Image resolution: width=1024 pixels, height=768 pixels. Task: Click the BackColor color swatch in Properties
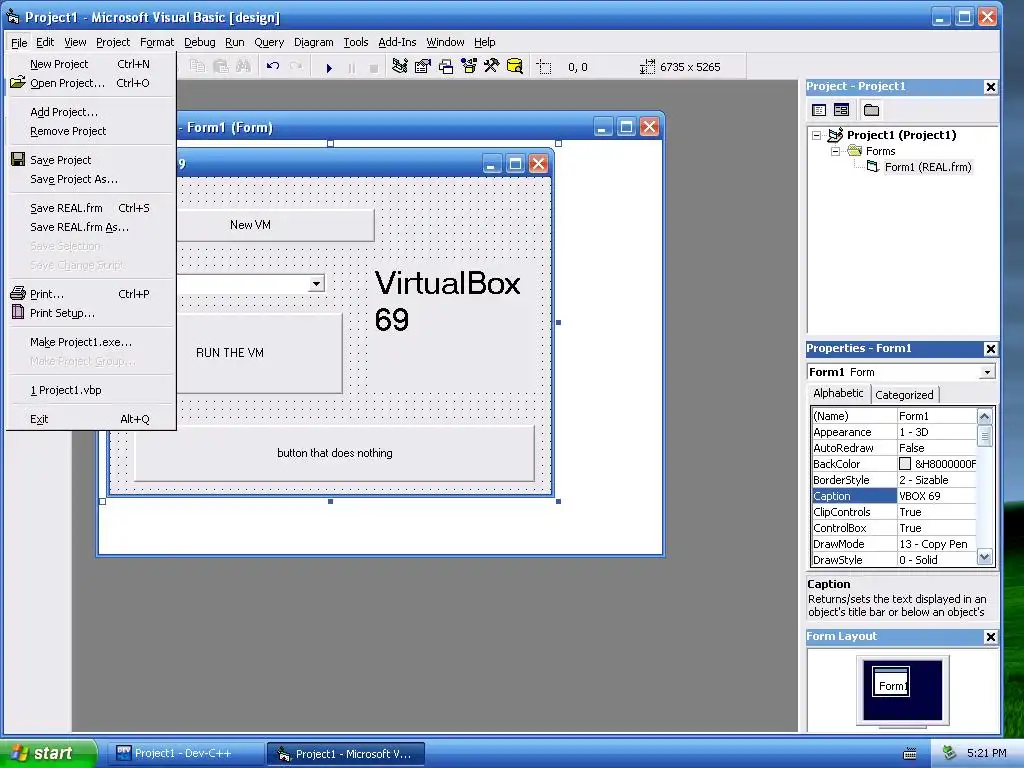click(905, 464)
